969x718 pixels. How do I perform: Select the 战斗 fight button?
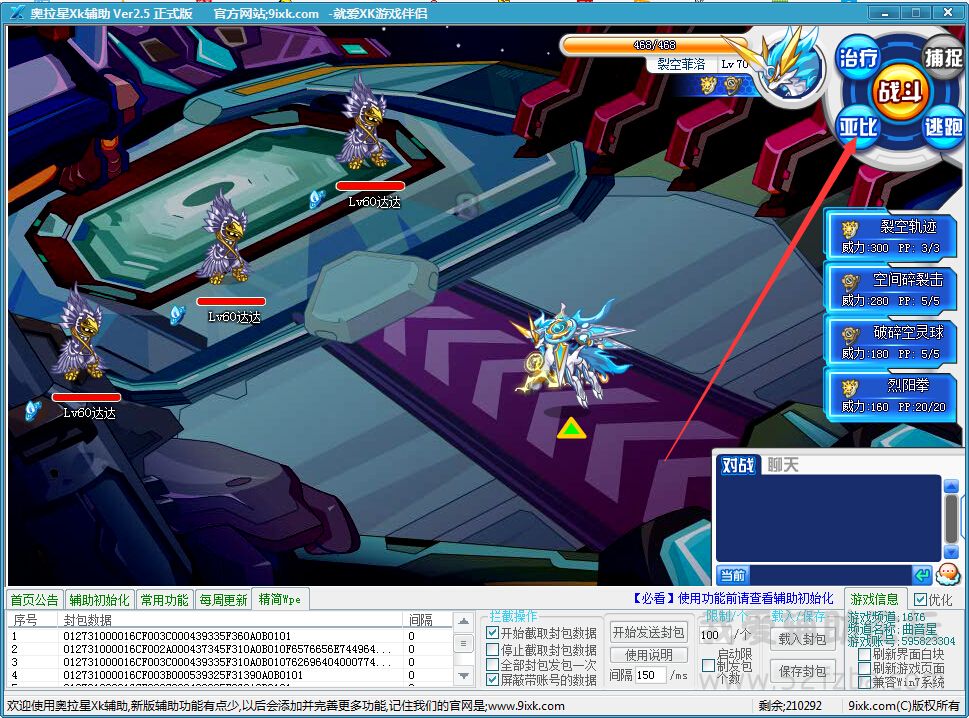click(x=900, y=91)
